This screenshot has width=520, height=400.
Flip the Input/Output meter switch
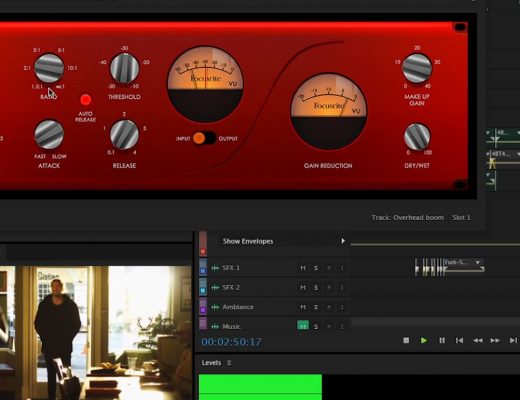[204, 138]
